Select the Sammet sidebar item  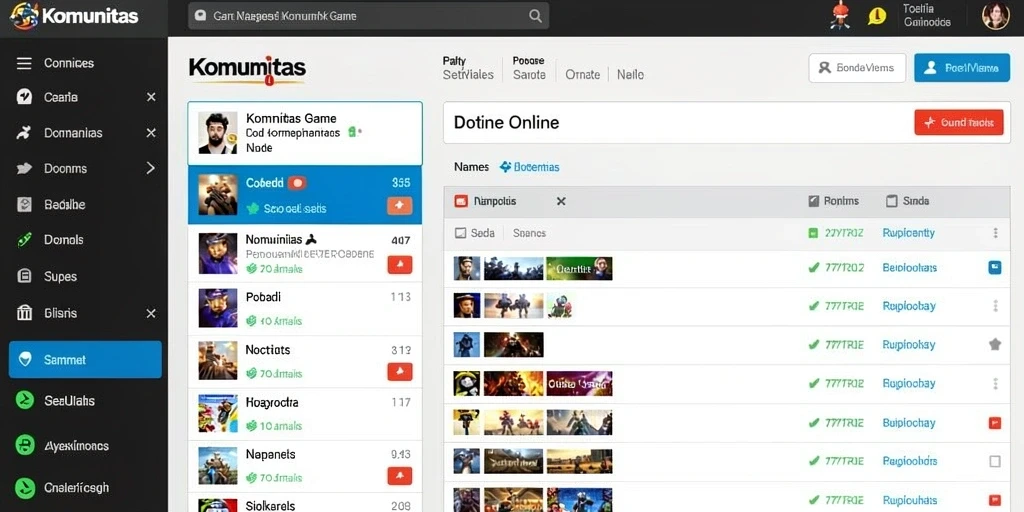[x=85, y=359]
